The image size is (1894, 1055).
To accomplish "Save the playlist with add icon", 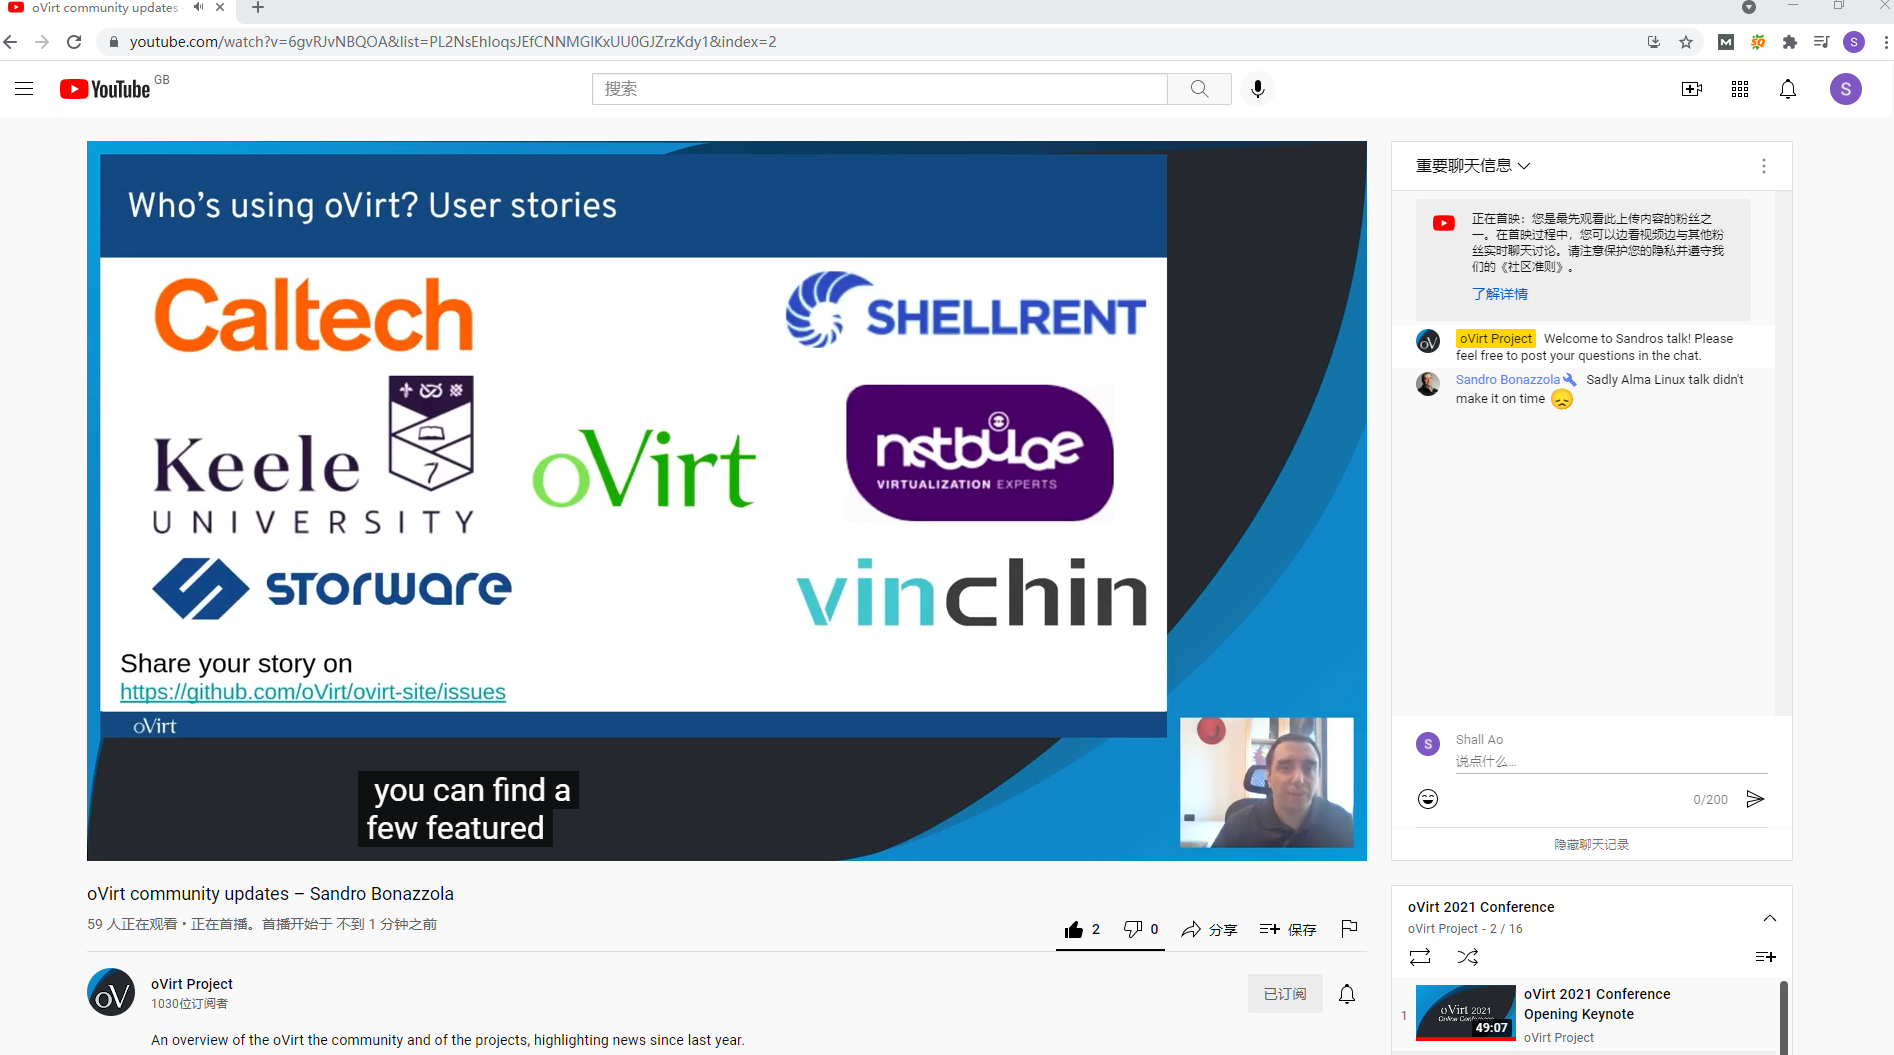I will [x=1766, y=957].
